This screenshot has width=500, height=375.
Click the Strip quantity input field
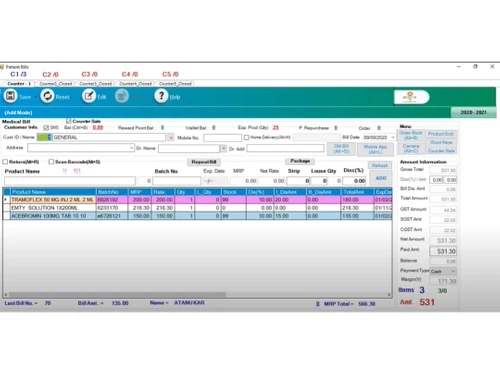click(x=298, y=181)
